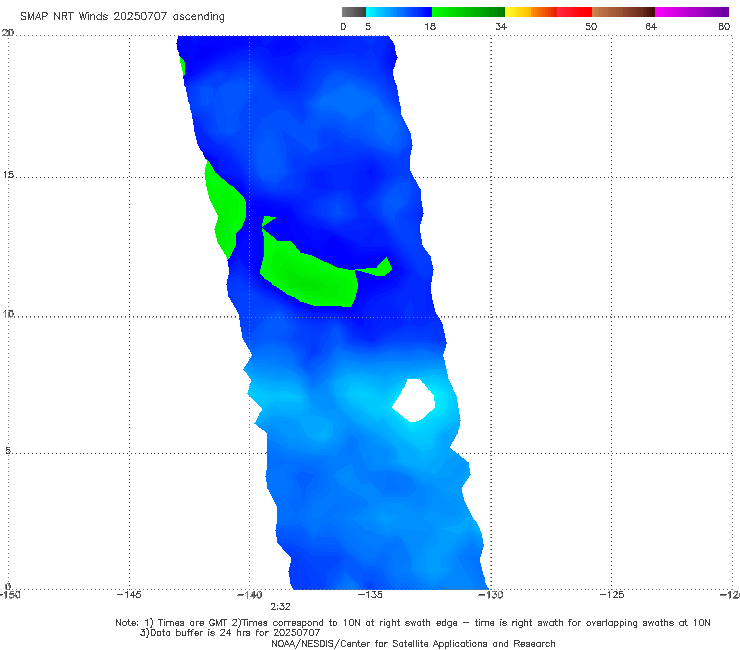
Task: Select the yellow-orange segment of the color bar
Action: pyautogui.click(x=531, y=12)
